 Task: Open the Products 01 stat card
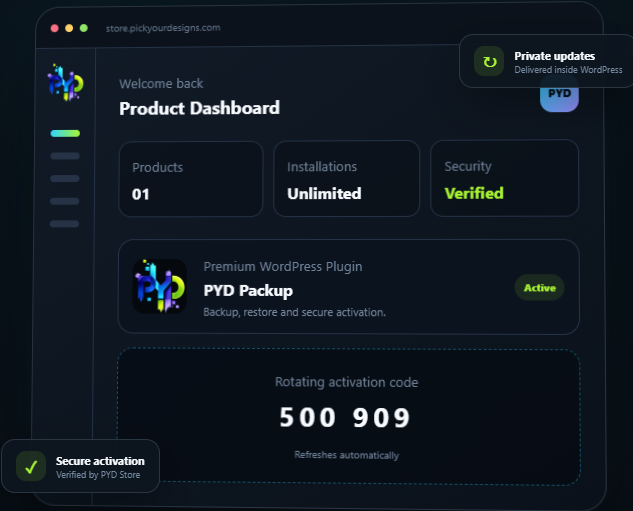click(191, 179)
